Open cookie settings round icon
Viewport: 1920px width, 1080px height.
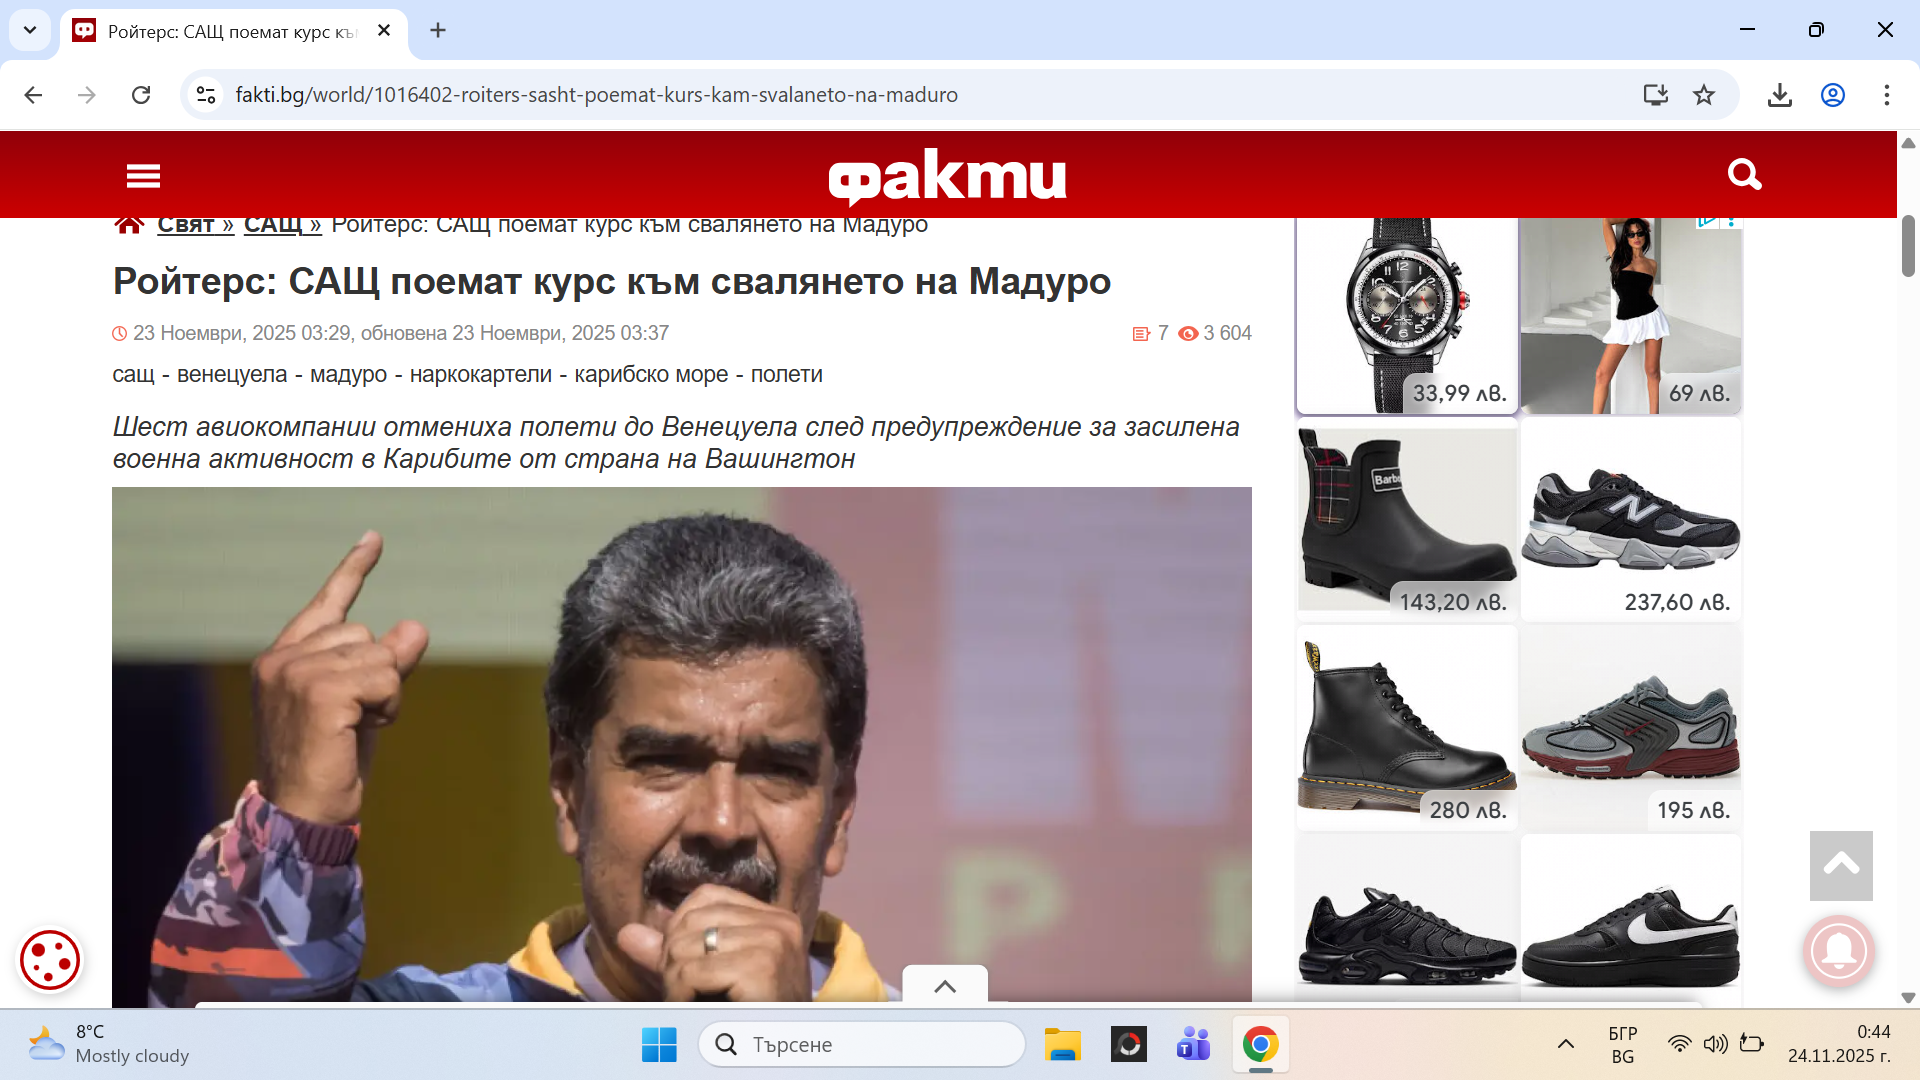50,960
